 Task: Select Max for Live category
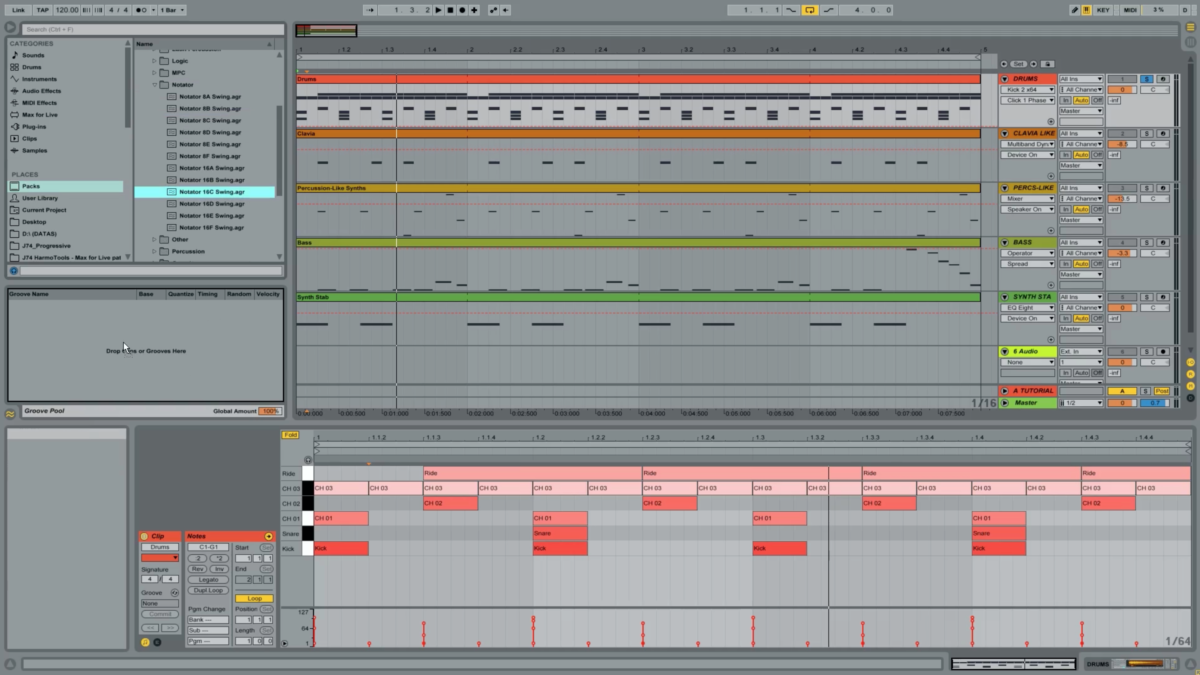(x=40, y=114)
